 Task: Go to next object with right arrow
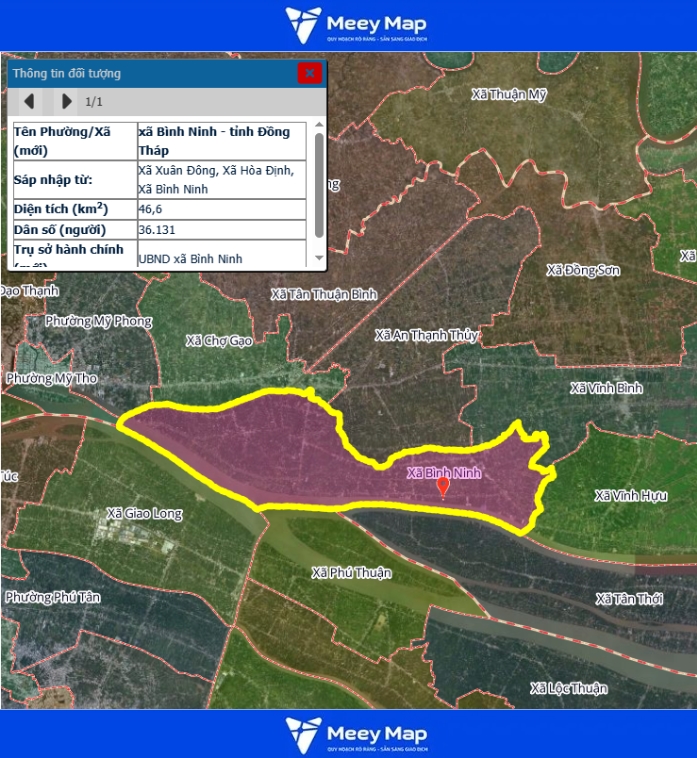click(66, 101)
